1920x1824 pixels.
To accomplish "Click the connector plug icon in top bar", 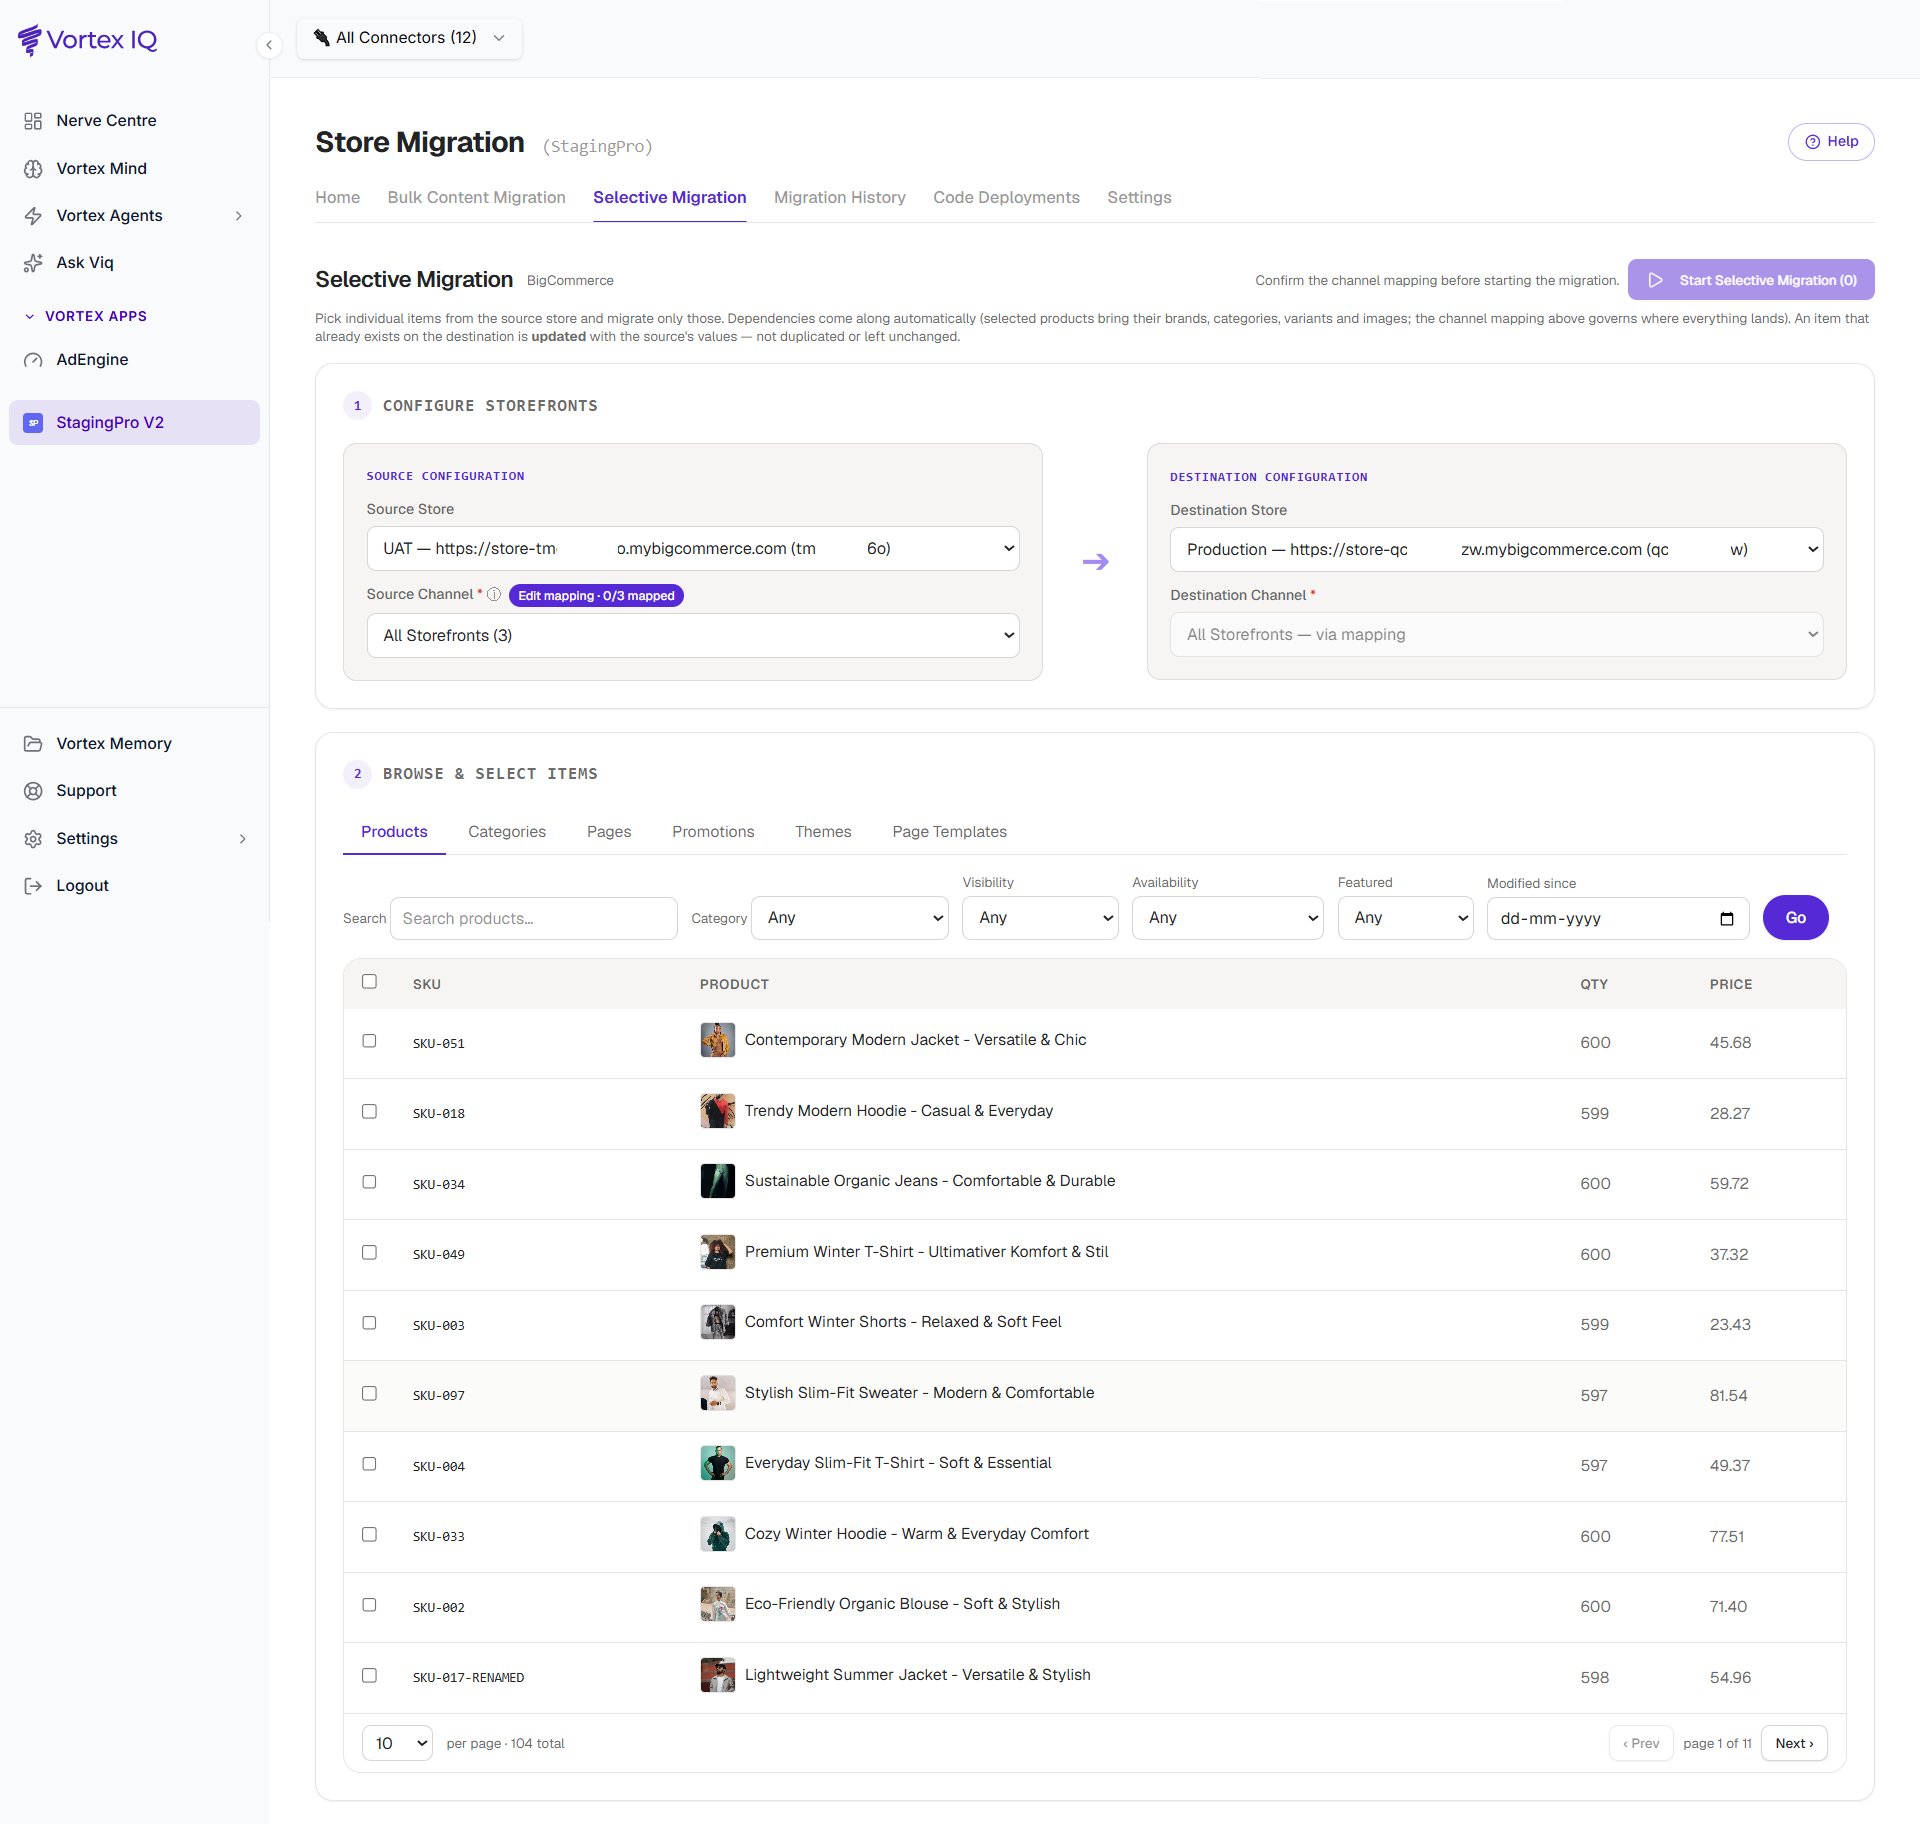I will click(322, 38).
